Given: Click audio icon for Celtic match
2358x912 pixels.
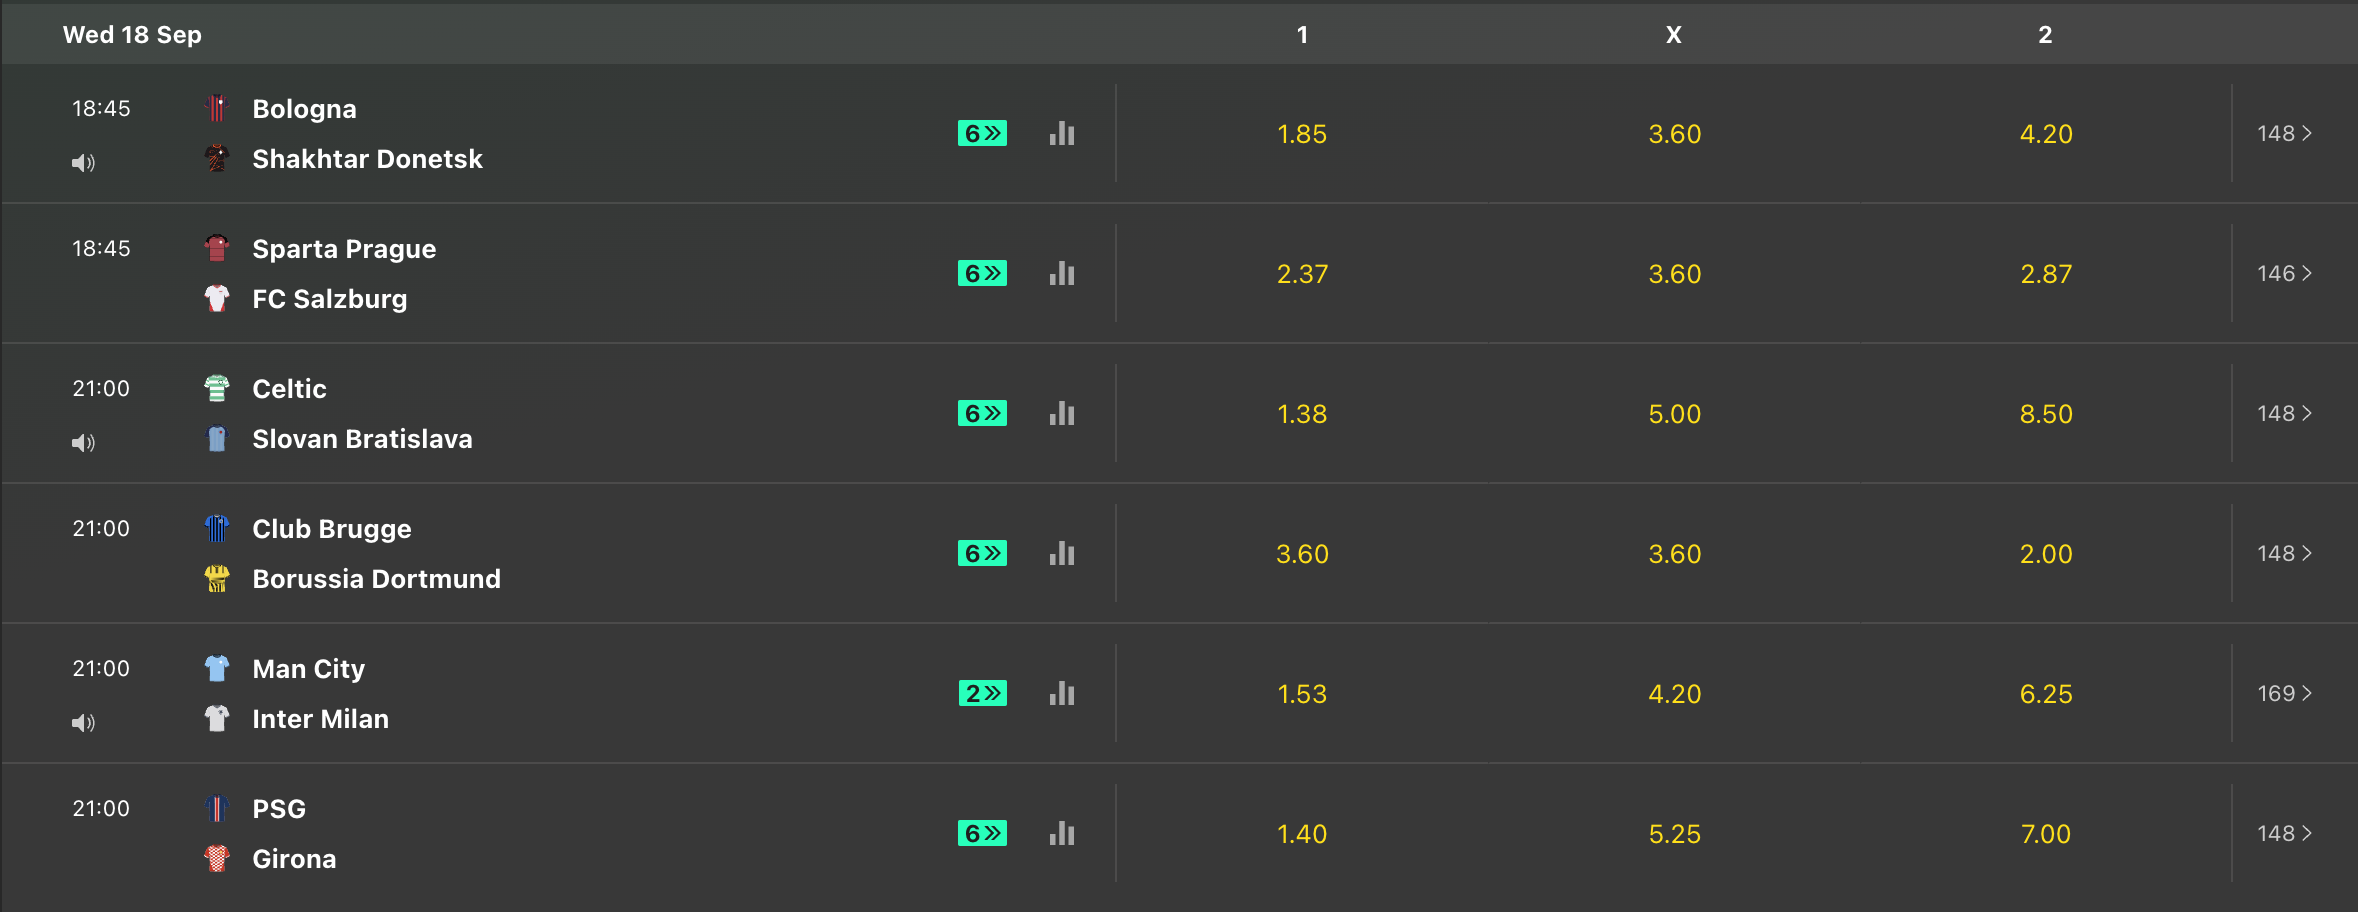Looking at the screenshot, I should coord(83,443).
